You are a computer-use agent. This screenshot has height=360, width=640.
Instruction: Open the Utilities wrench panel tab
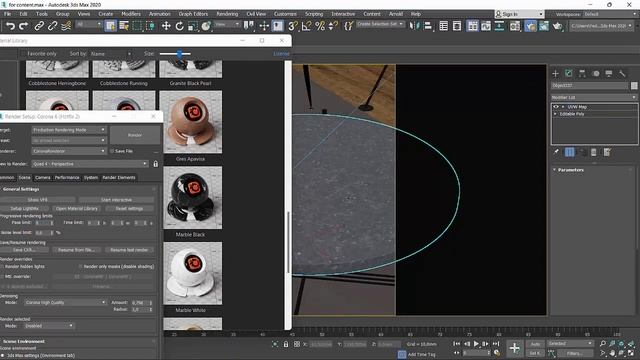pyautogui.click(x=622, y=73)
